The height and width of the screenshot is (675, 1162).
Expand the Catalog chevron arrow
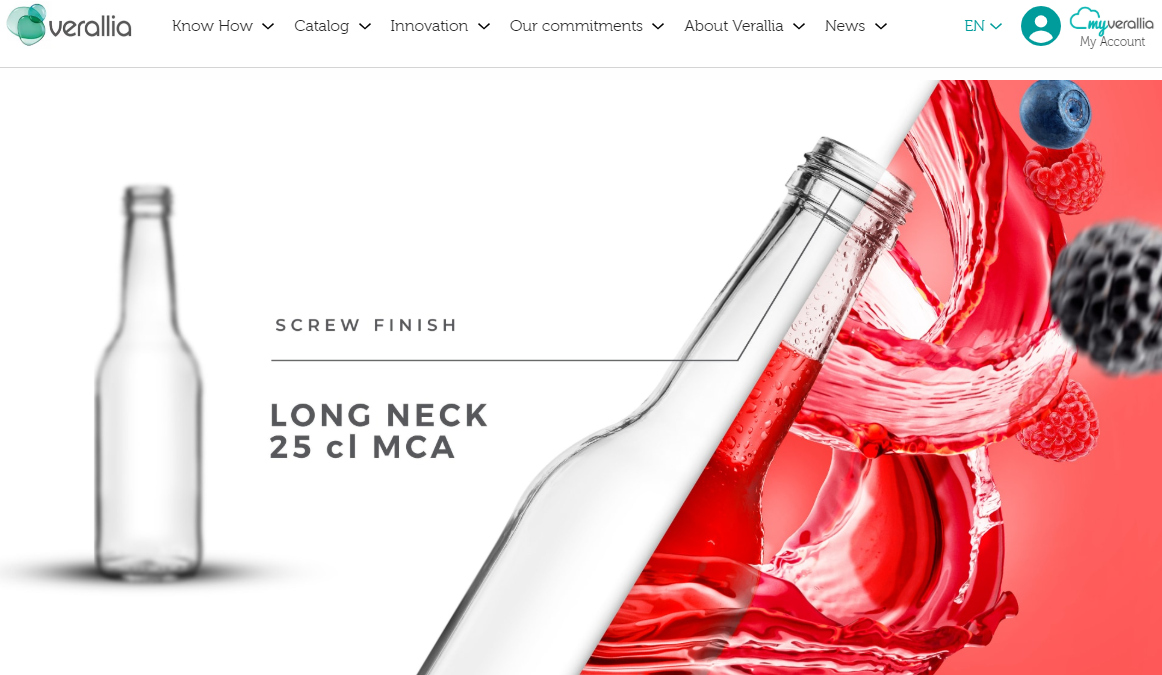(365, 27)
